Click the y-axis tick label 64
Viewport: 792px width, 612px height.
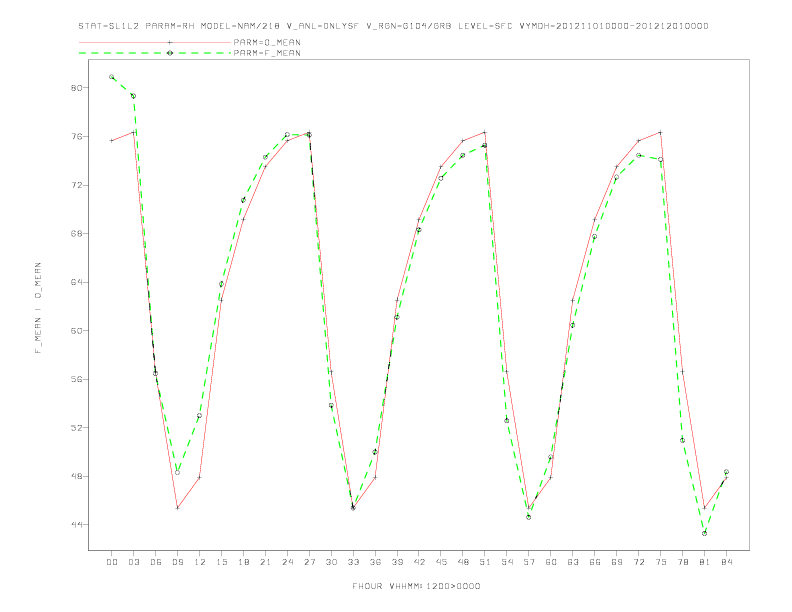coord(76,282)
